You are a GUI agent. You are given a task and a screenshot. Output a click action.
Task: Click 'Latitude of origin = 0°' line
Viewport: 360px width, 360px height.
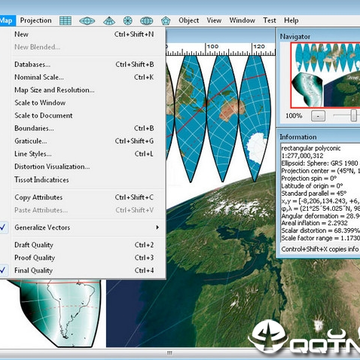pos(313,186)
